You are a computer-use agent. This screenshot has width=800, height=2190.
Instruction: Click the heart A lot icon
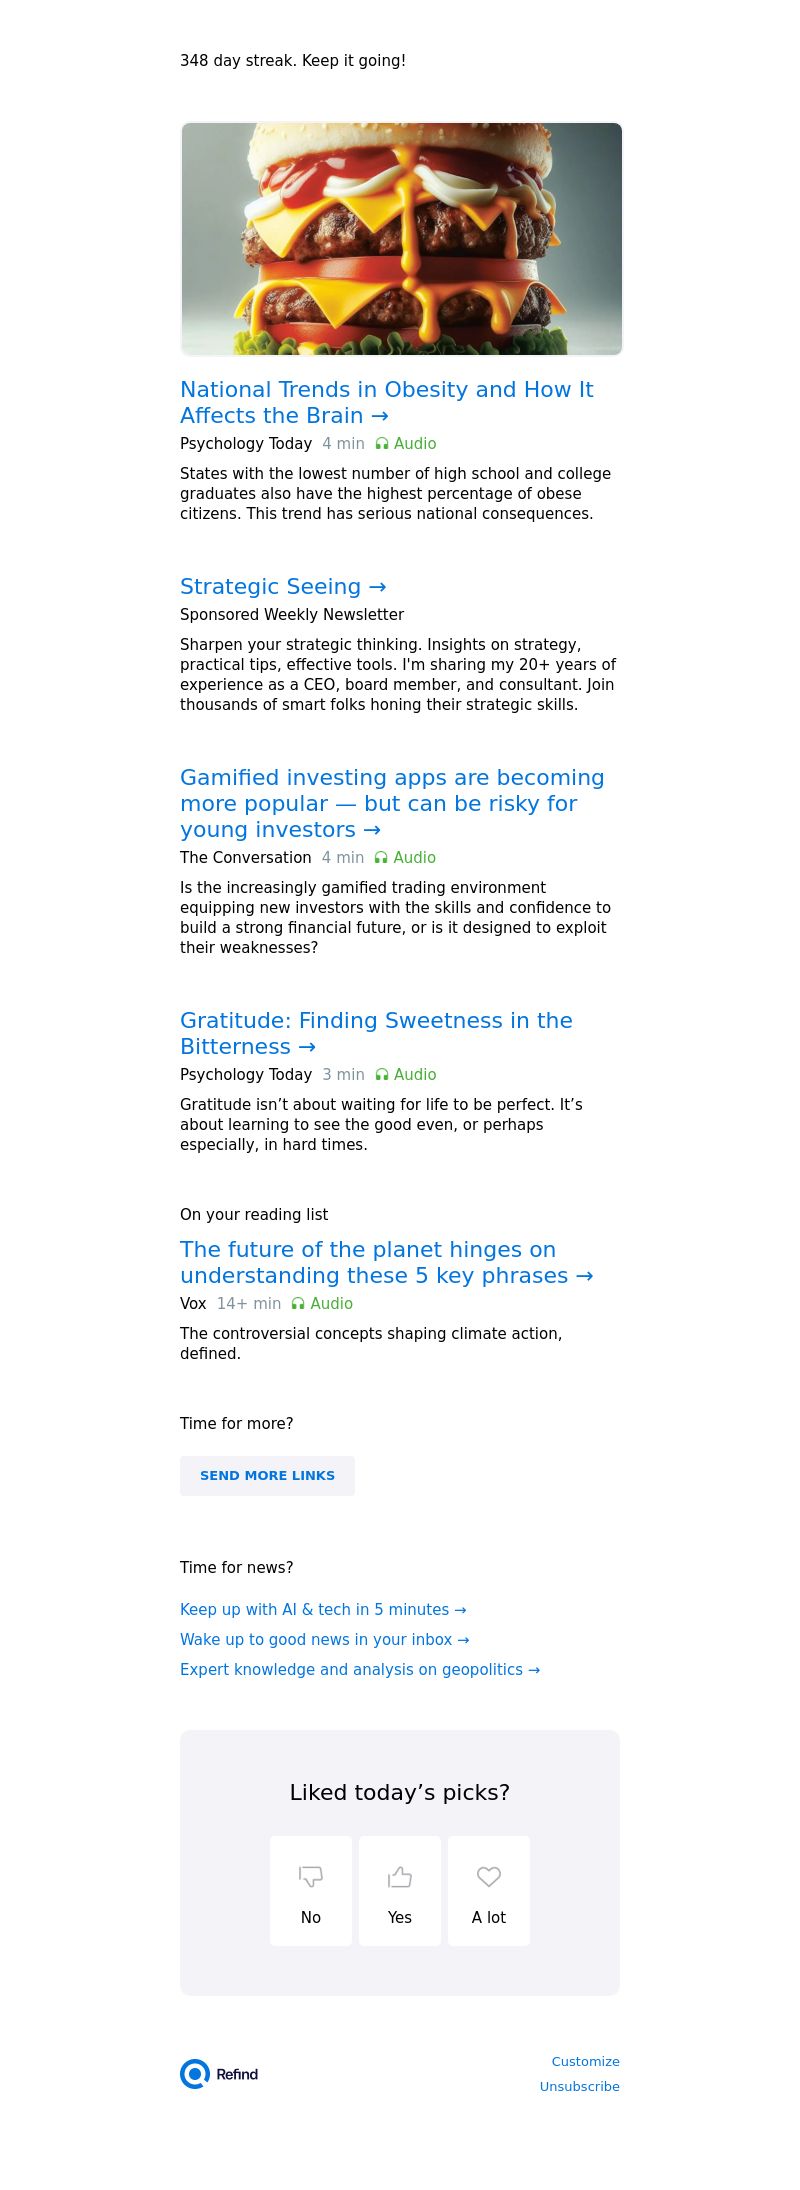(489, 1877)
